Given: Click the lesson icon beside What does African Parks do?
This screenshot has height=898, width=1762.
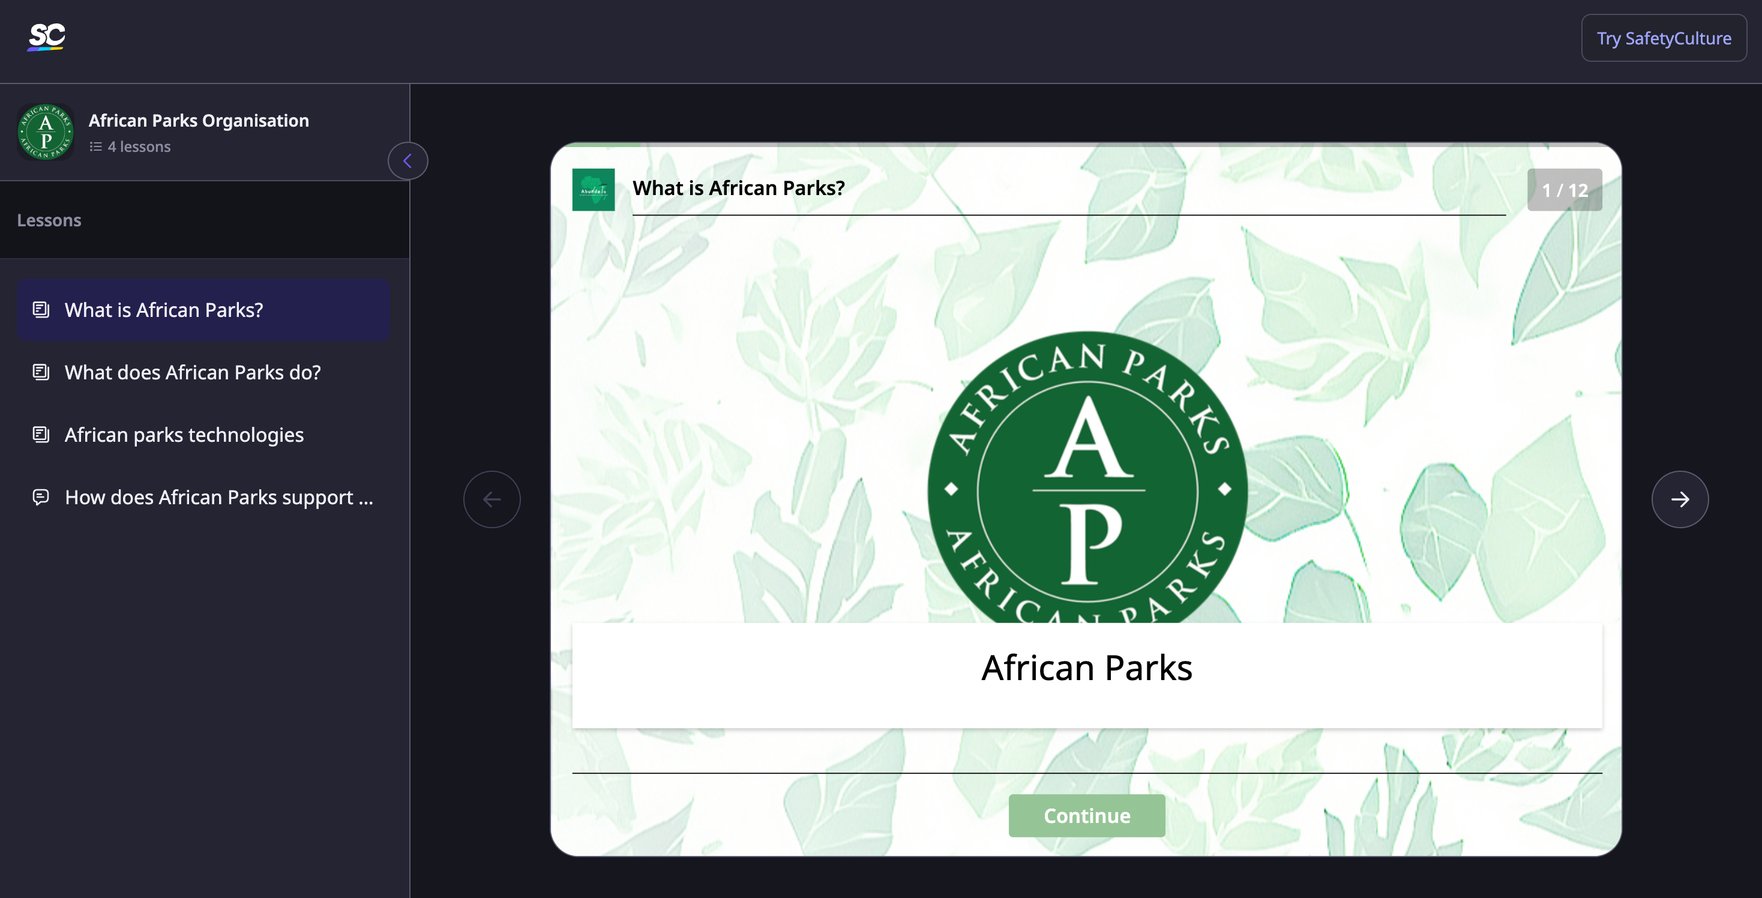Looking at the screenshot, I should (x=41, y=372).
